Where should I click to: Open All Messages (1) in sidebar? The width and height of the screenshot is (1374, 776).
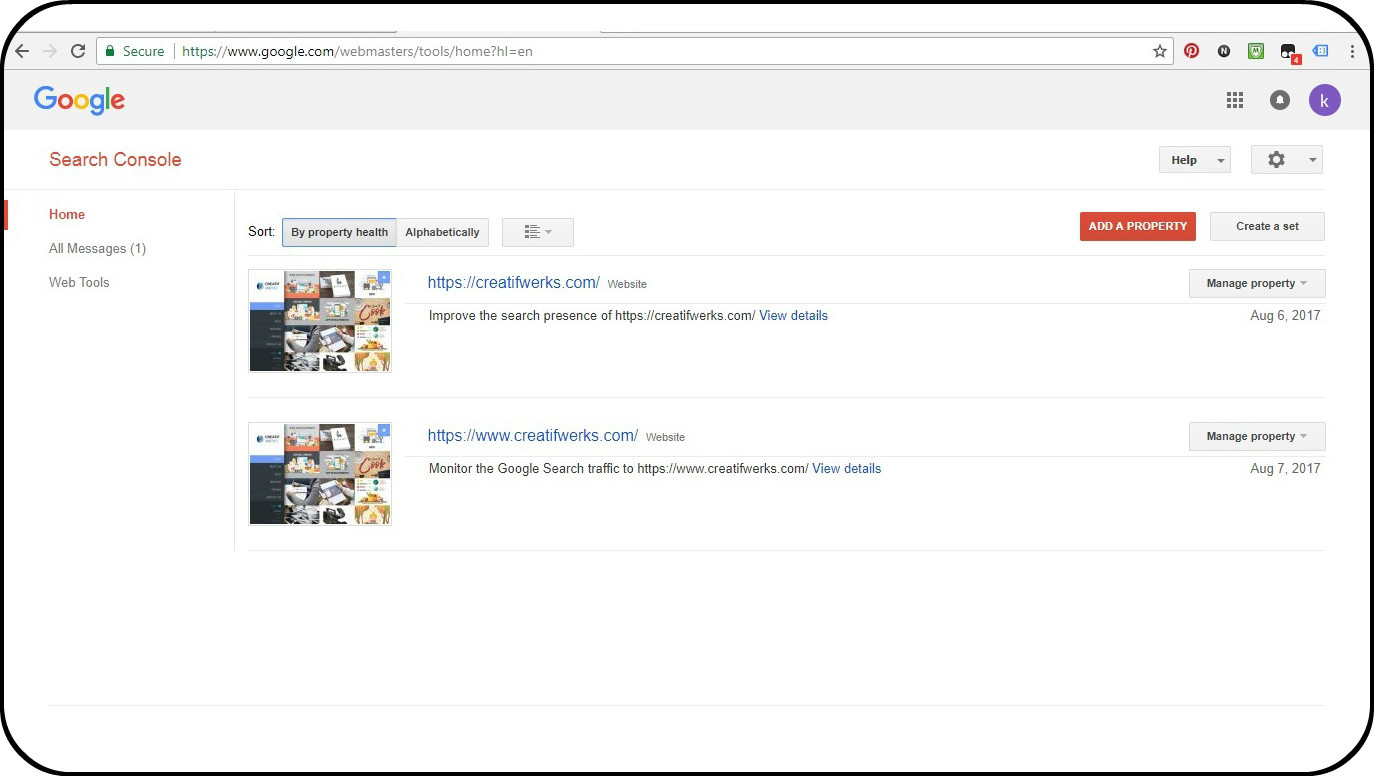[x=97, y=248]
